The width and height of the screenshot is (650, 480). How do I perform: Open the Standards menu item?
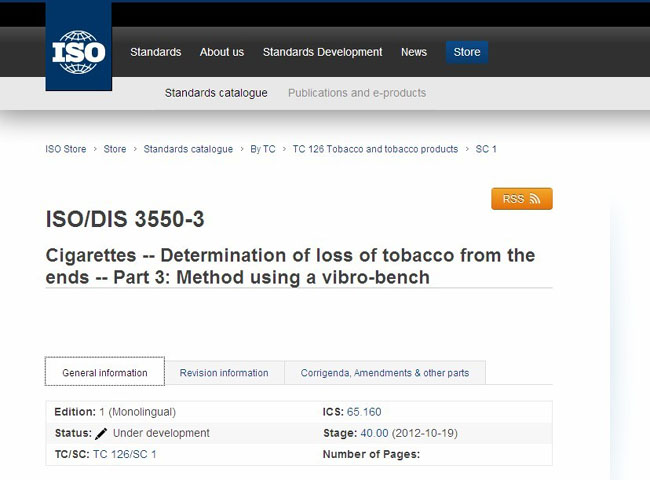155,52
